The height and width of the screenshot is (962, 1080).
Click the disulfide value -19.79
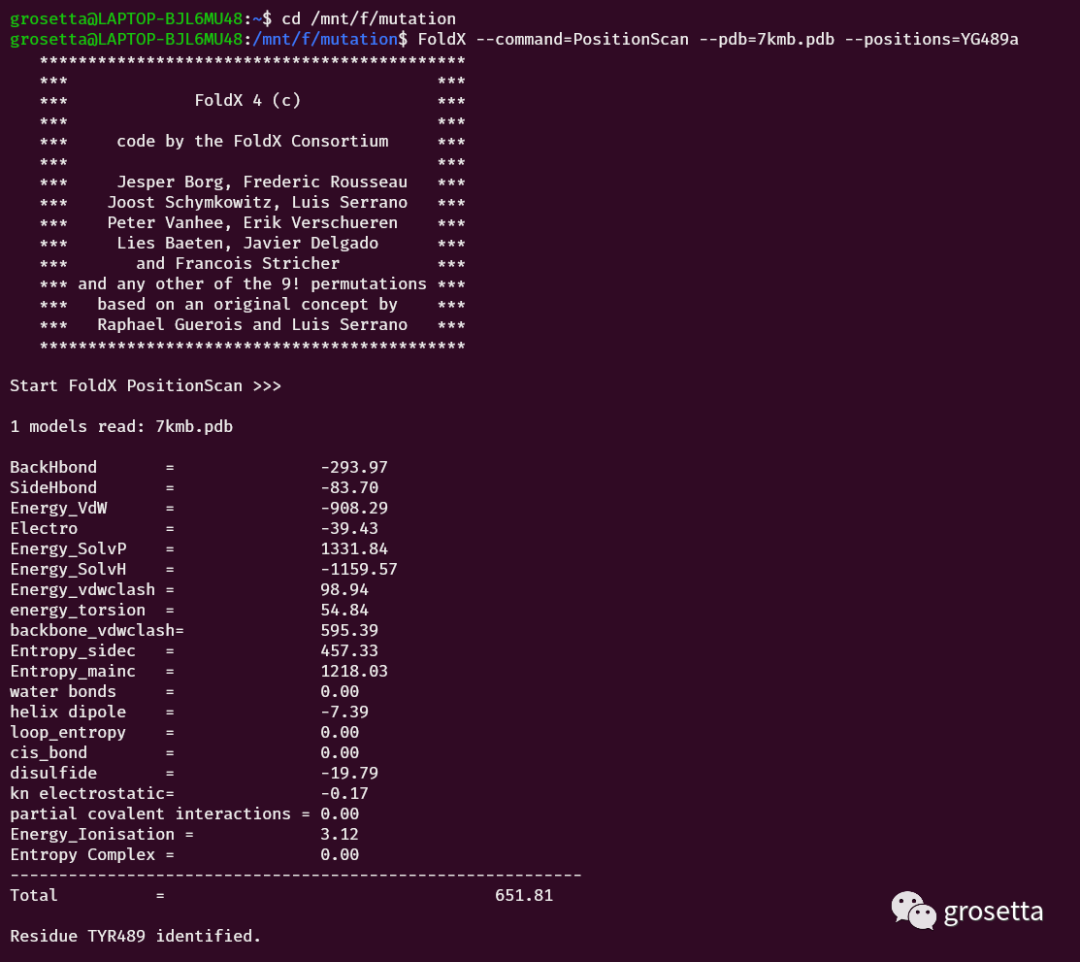(x=349, y=773)
